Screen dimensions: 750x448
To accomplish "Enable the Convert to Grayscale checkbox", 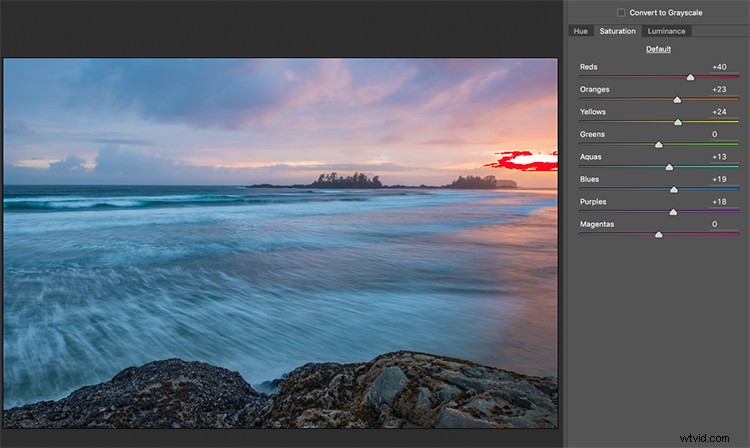I will tap(621, 12).
